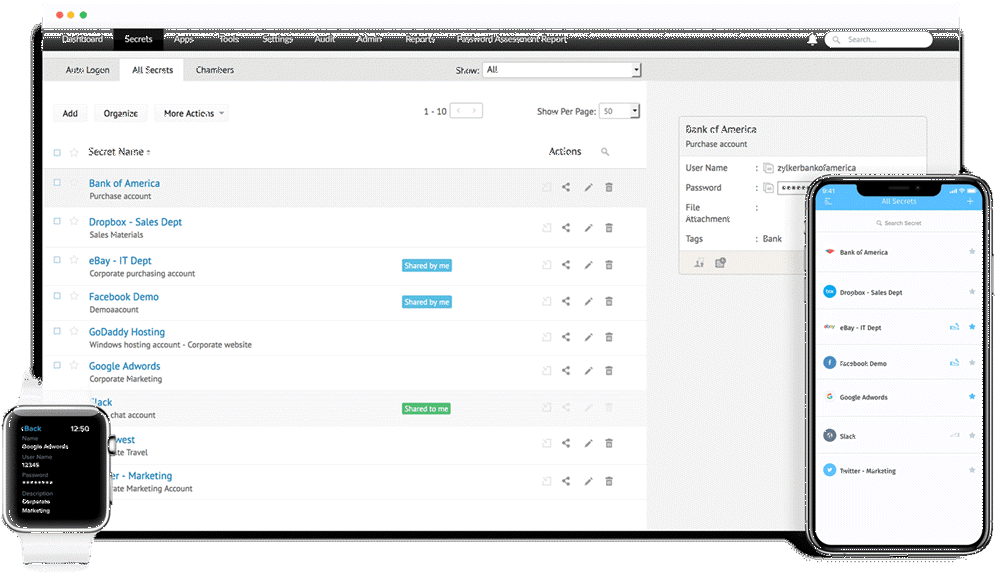Image resolution: width=1000 pixels, height=573 pixels.
Task: Tap Slack entry on phone list
Action: [899, 436]
